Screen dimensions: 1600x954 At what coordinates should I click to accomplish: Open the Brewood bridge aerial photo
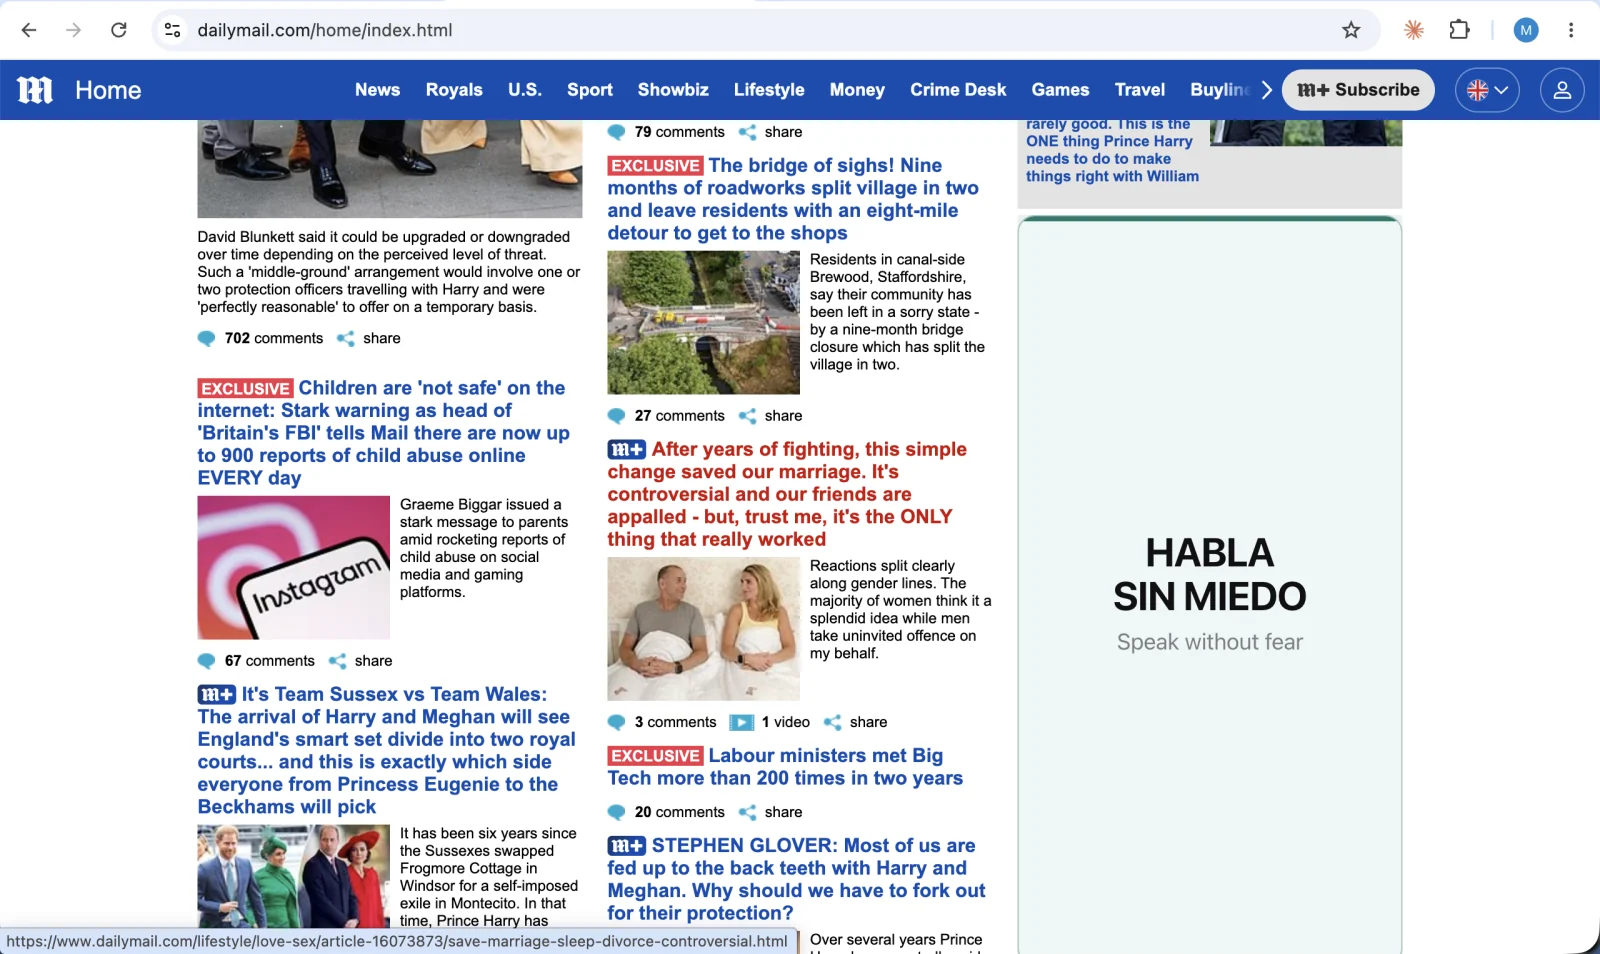704,322
